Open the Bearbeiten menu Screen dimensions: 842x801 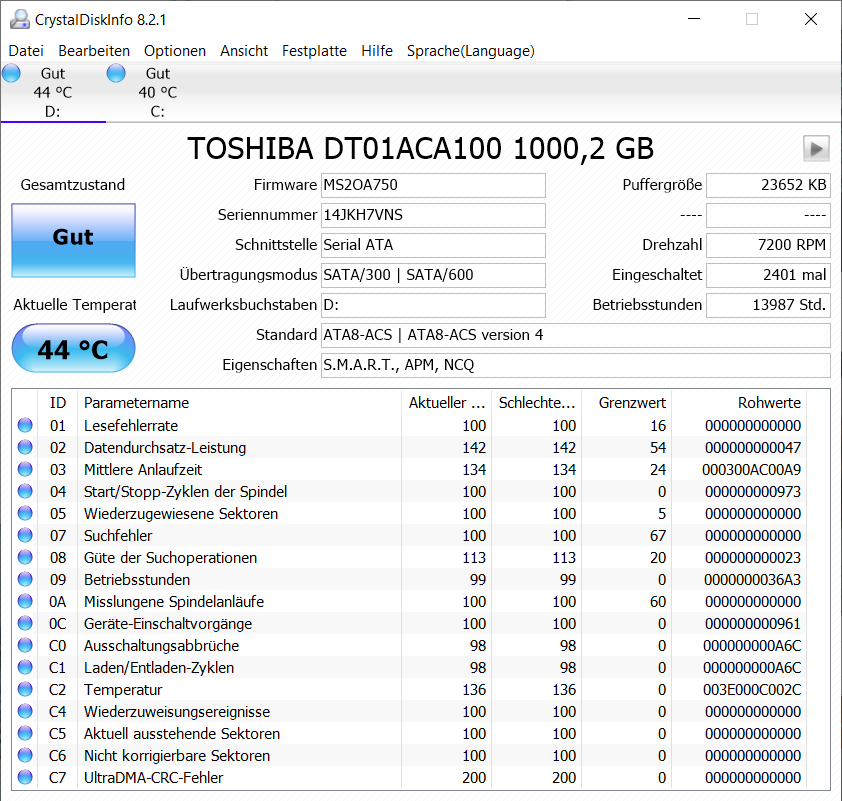coord(94,51)
